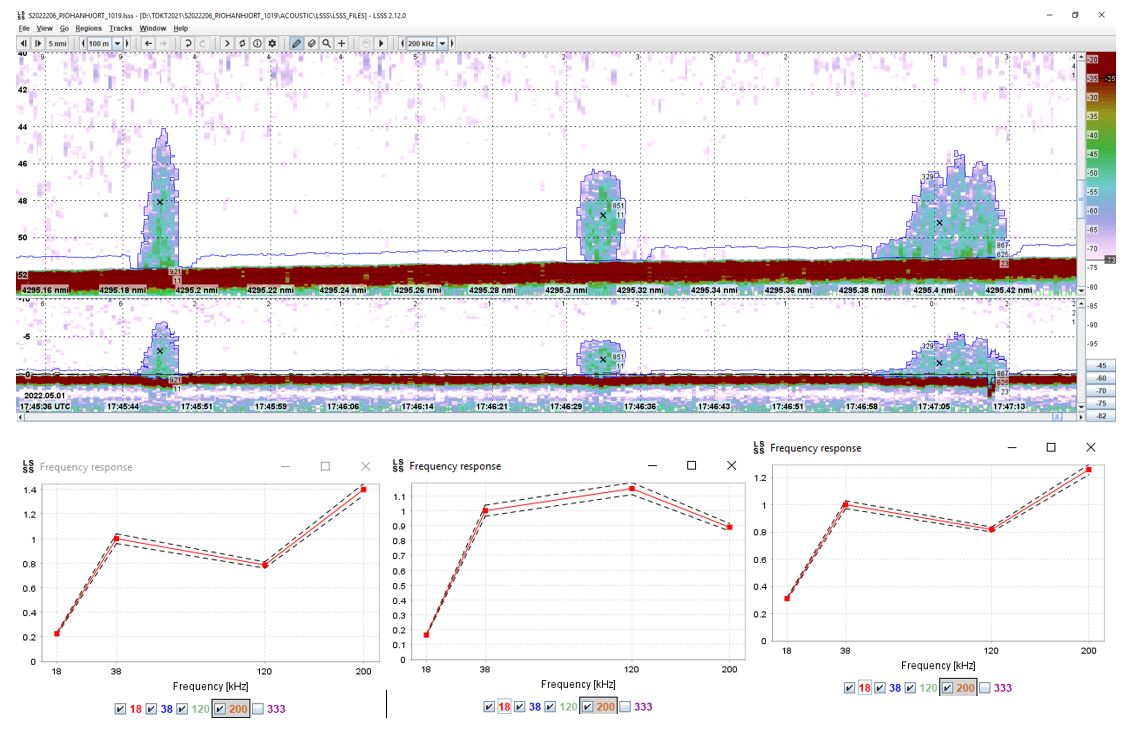The height and width of the screenshot is (734, 1134).
Task: Click the back arrow navigation icon
Action: point(148,44)
